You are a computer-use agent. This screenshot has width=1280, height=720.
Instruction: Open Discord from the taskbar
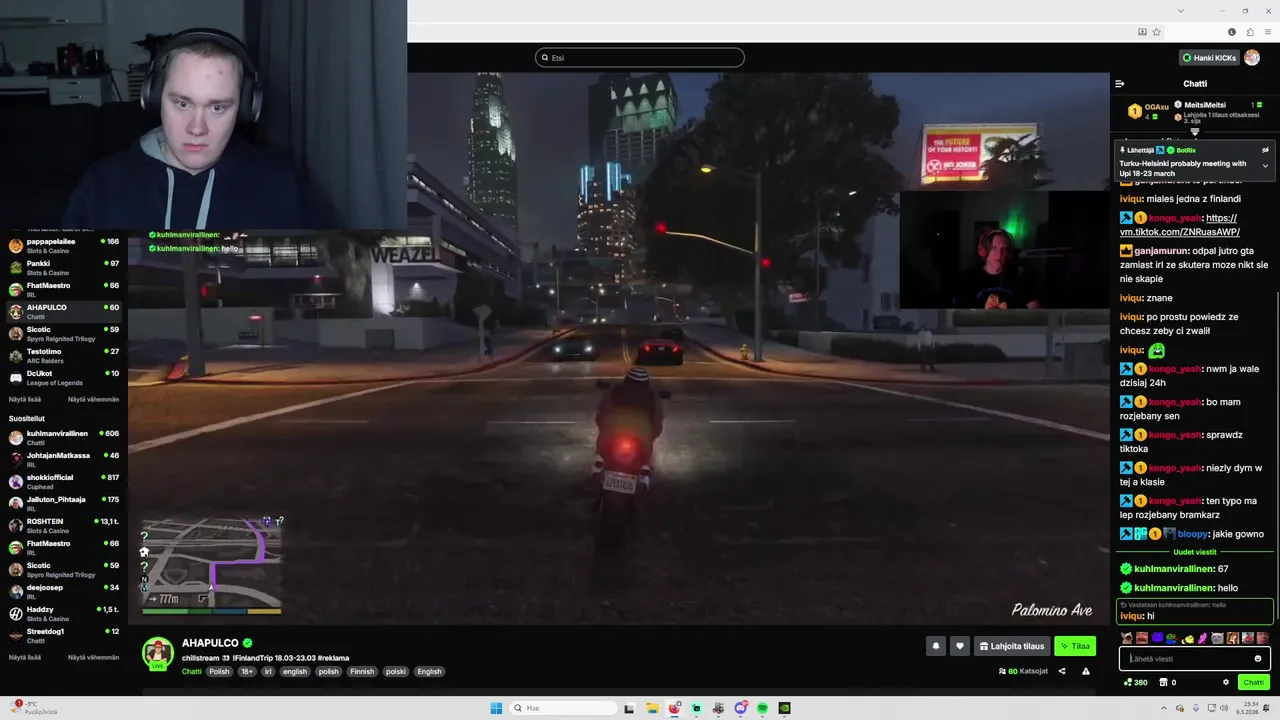[740, 708]
